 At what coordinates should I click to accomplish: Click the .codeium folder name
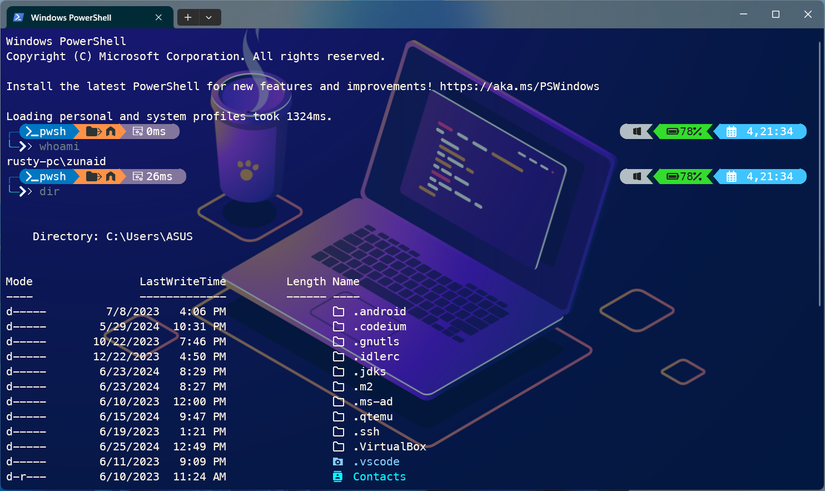pos(379,326)
